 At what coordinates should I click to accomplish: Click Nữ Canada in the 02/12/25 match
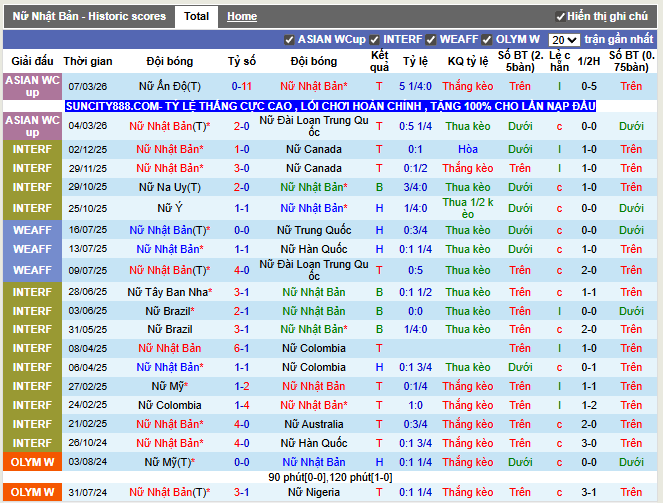313,149
